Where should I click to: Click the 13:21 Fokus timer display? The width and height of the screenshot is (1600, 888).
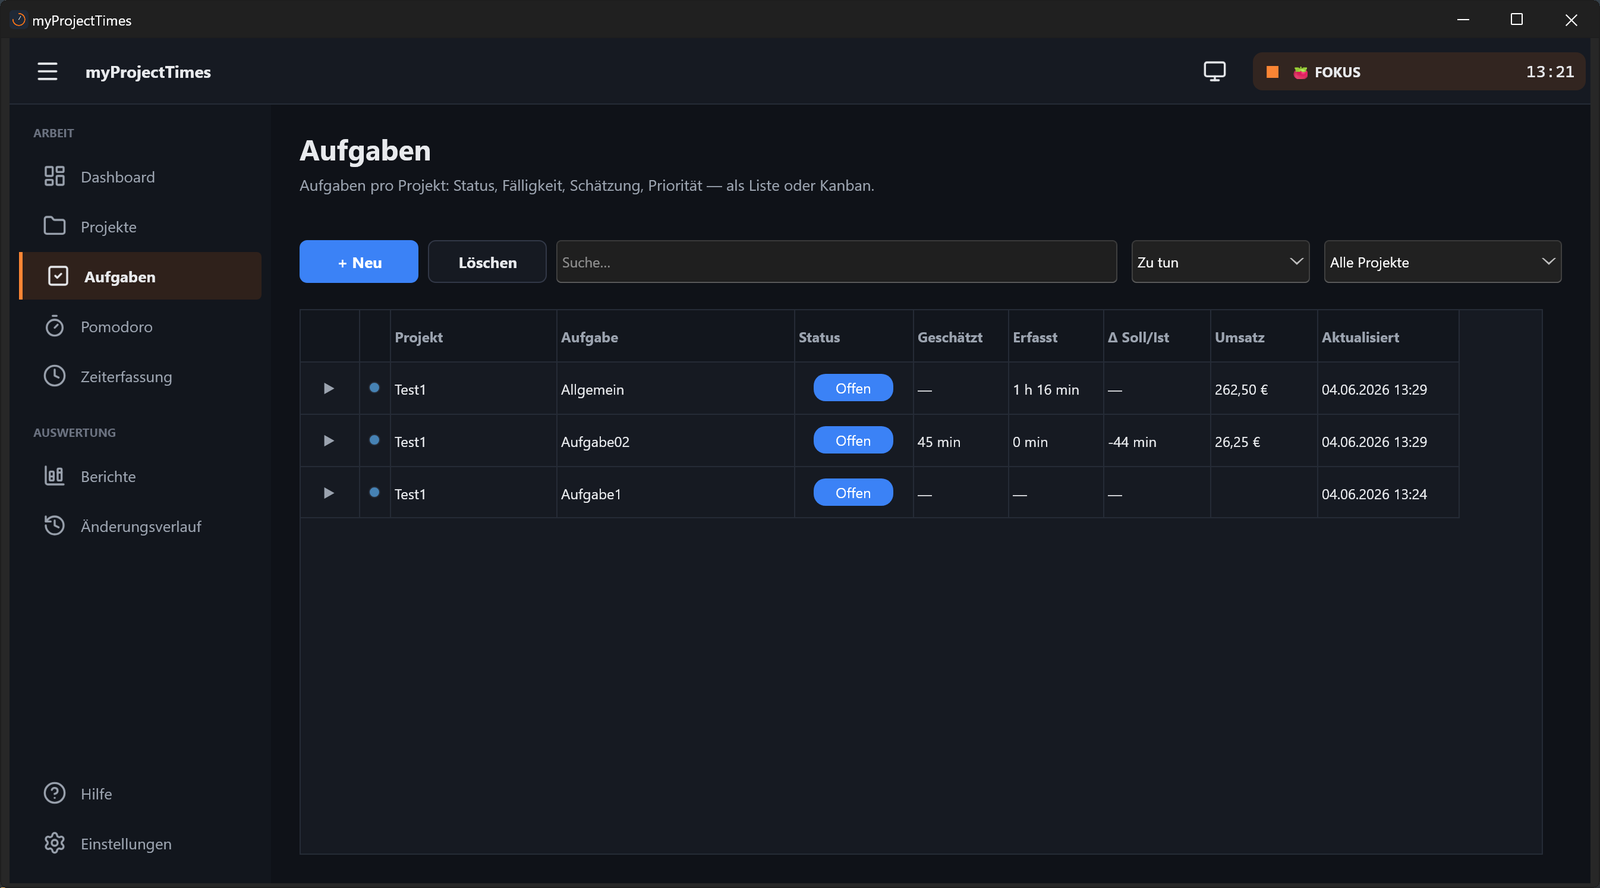click(1550, 72)
